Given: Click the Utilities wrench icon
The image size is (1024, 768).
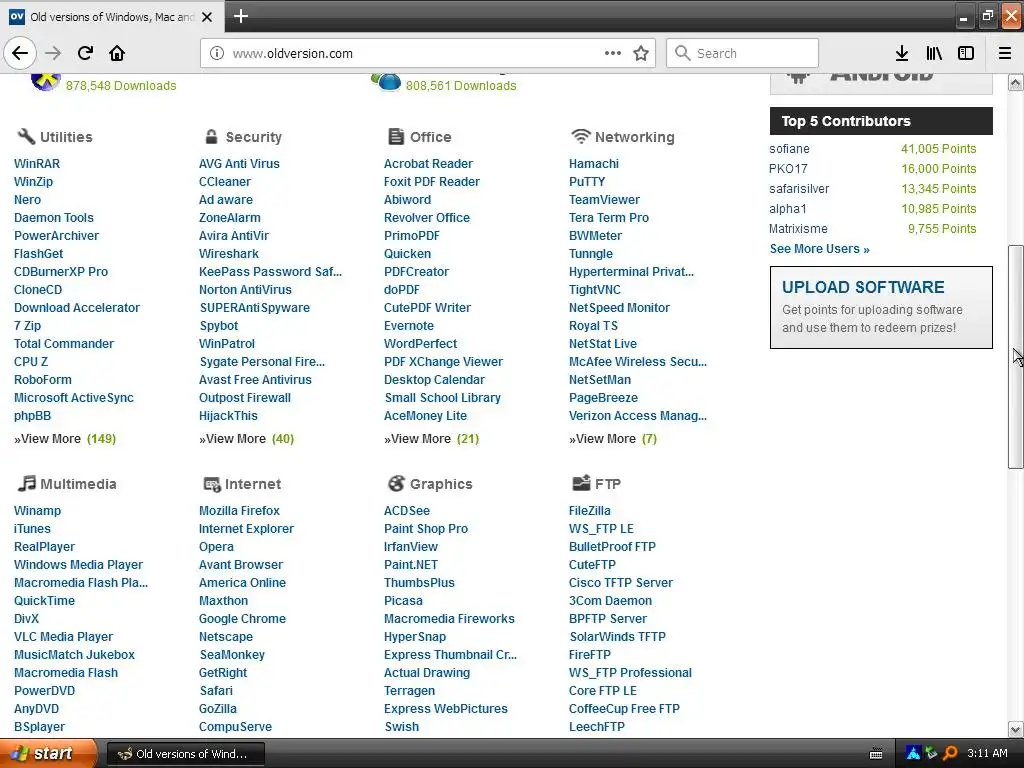Looking at the screenshot, I should pyautogui.click(x=26, y=136).
